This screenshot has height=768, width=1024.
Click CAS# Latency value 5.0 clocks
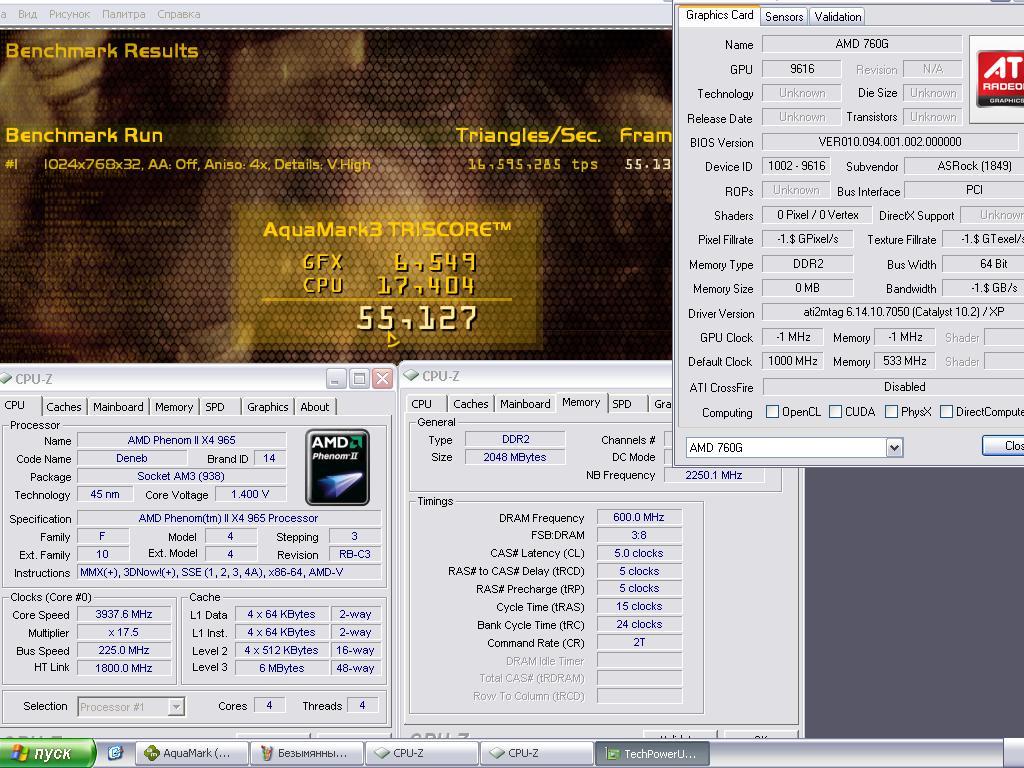pyautogui.click(x=639, y=553)
